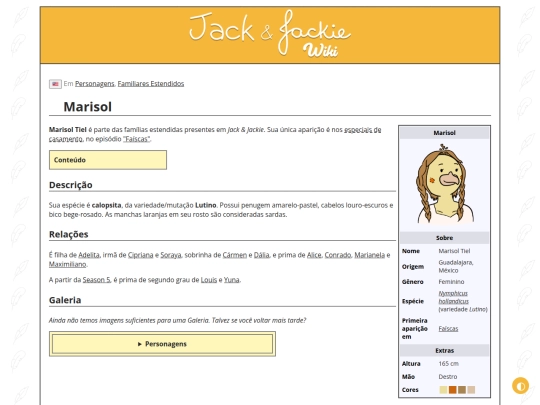Screen dimensions: 540x405
Task: Open the Cármen link
Action: pos(235,255)
